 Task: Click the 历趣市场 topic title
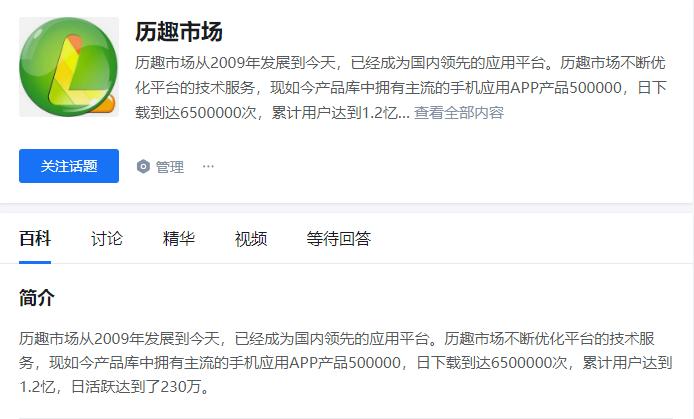point(179,32)
